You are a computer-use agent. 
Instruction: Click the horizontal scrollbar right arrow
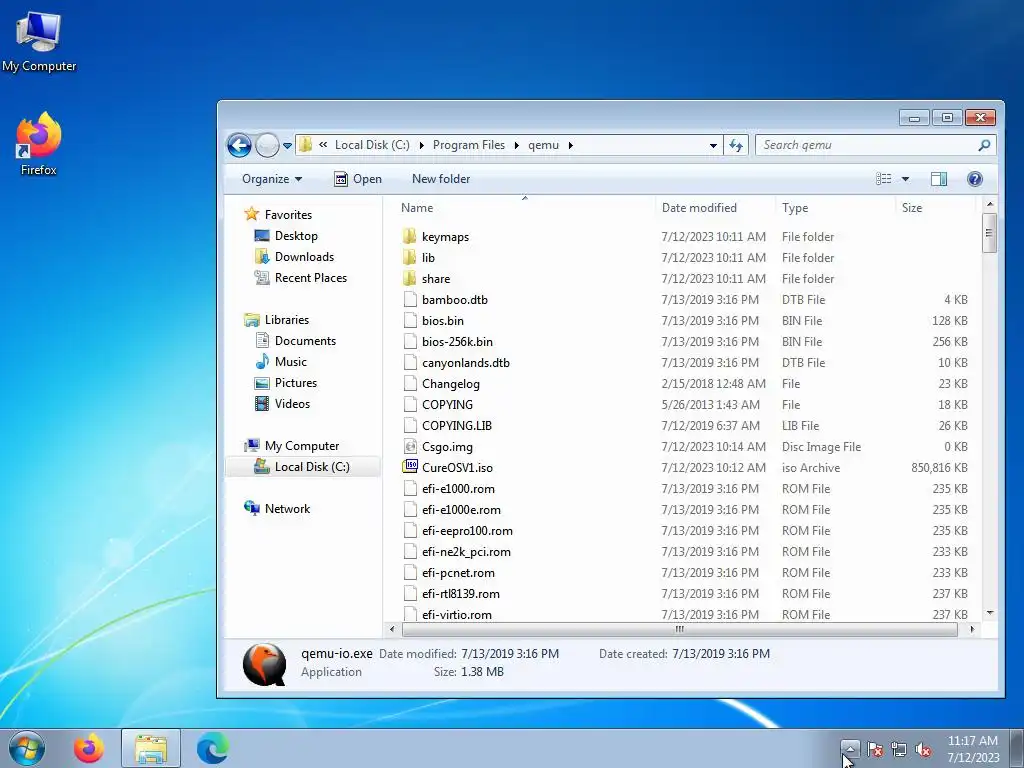[972, 630]
